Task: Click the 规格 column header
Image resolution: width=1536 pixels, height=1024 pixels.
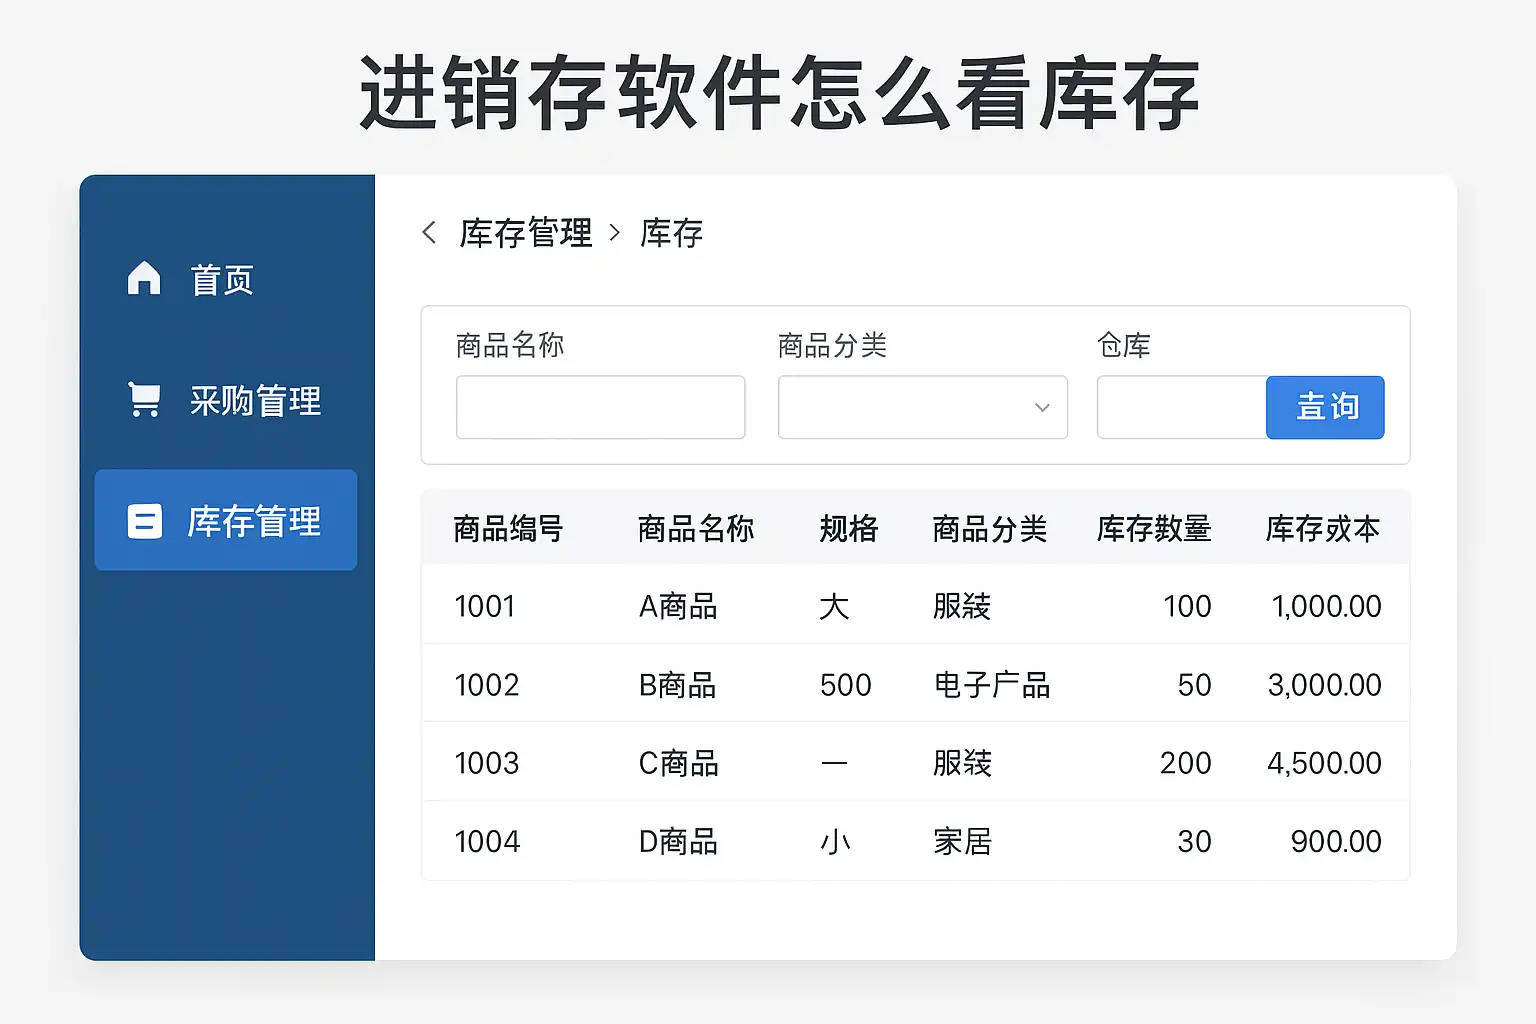Action: coord(848,528)
